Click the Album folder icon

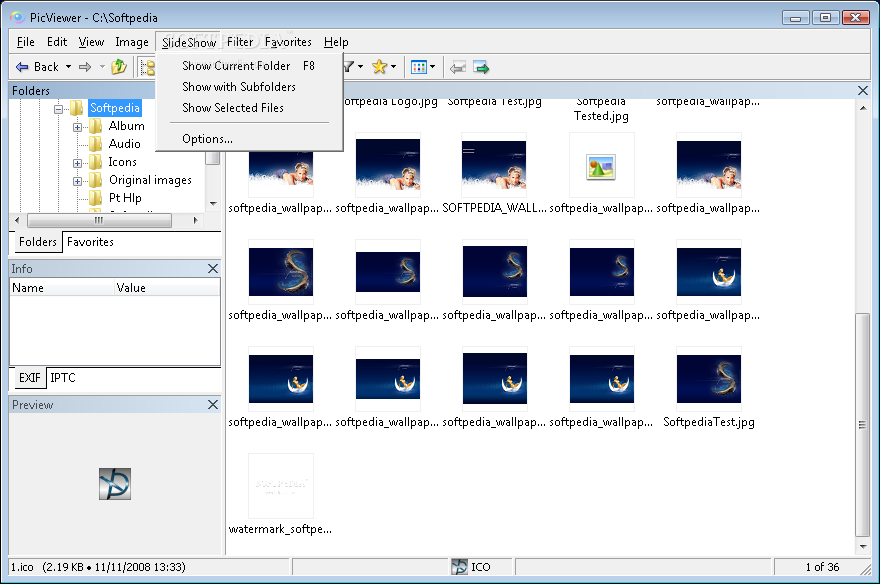[95, 126]
